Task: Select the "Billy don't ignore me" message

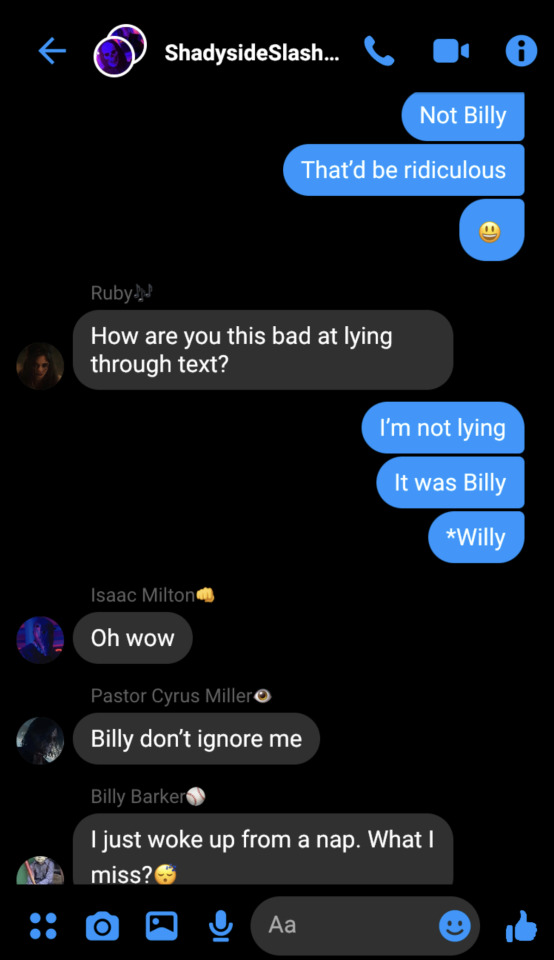Action: 196,738
